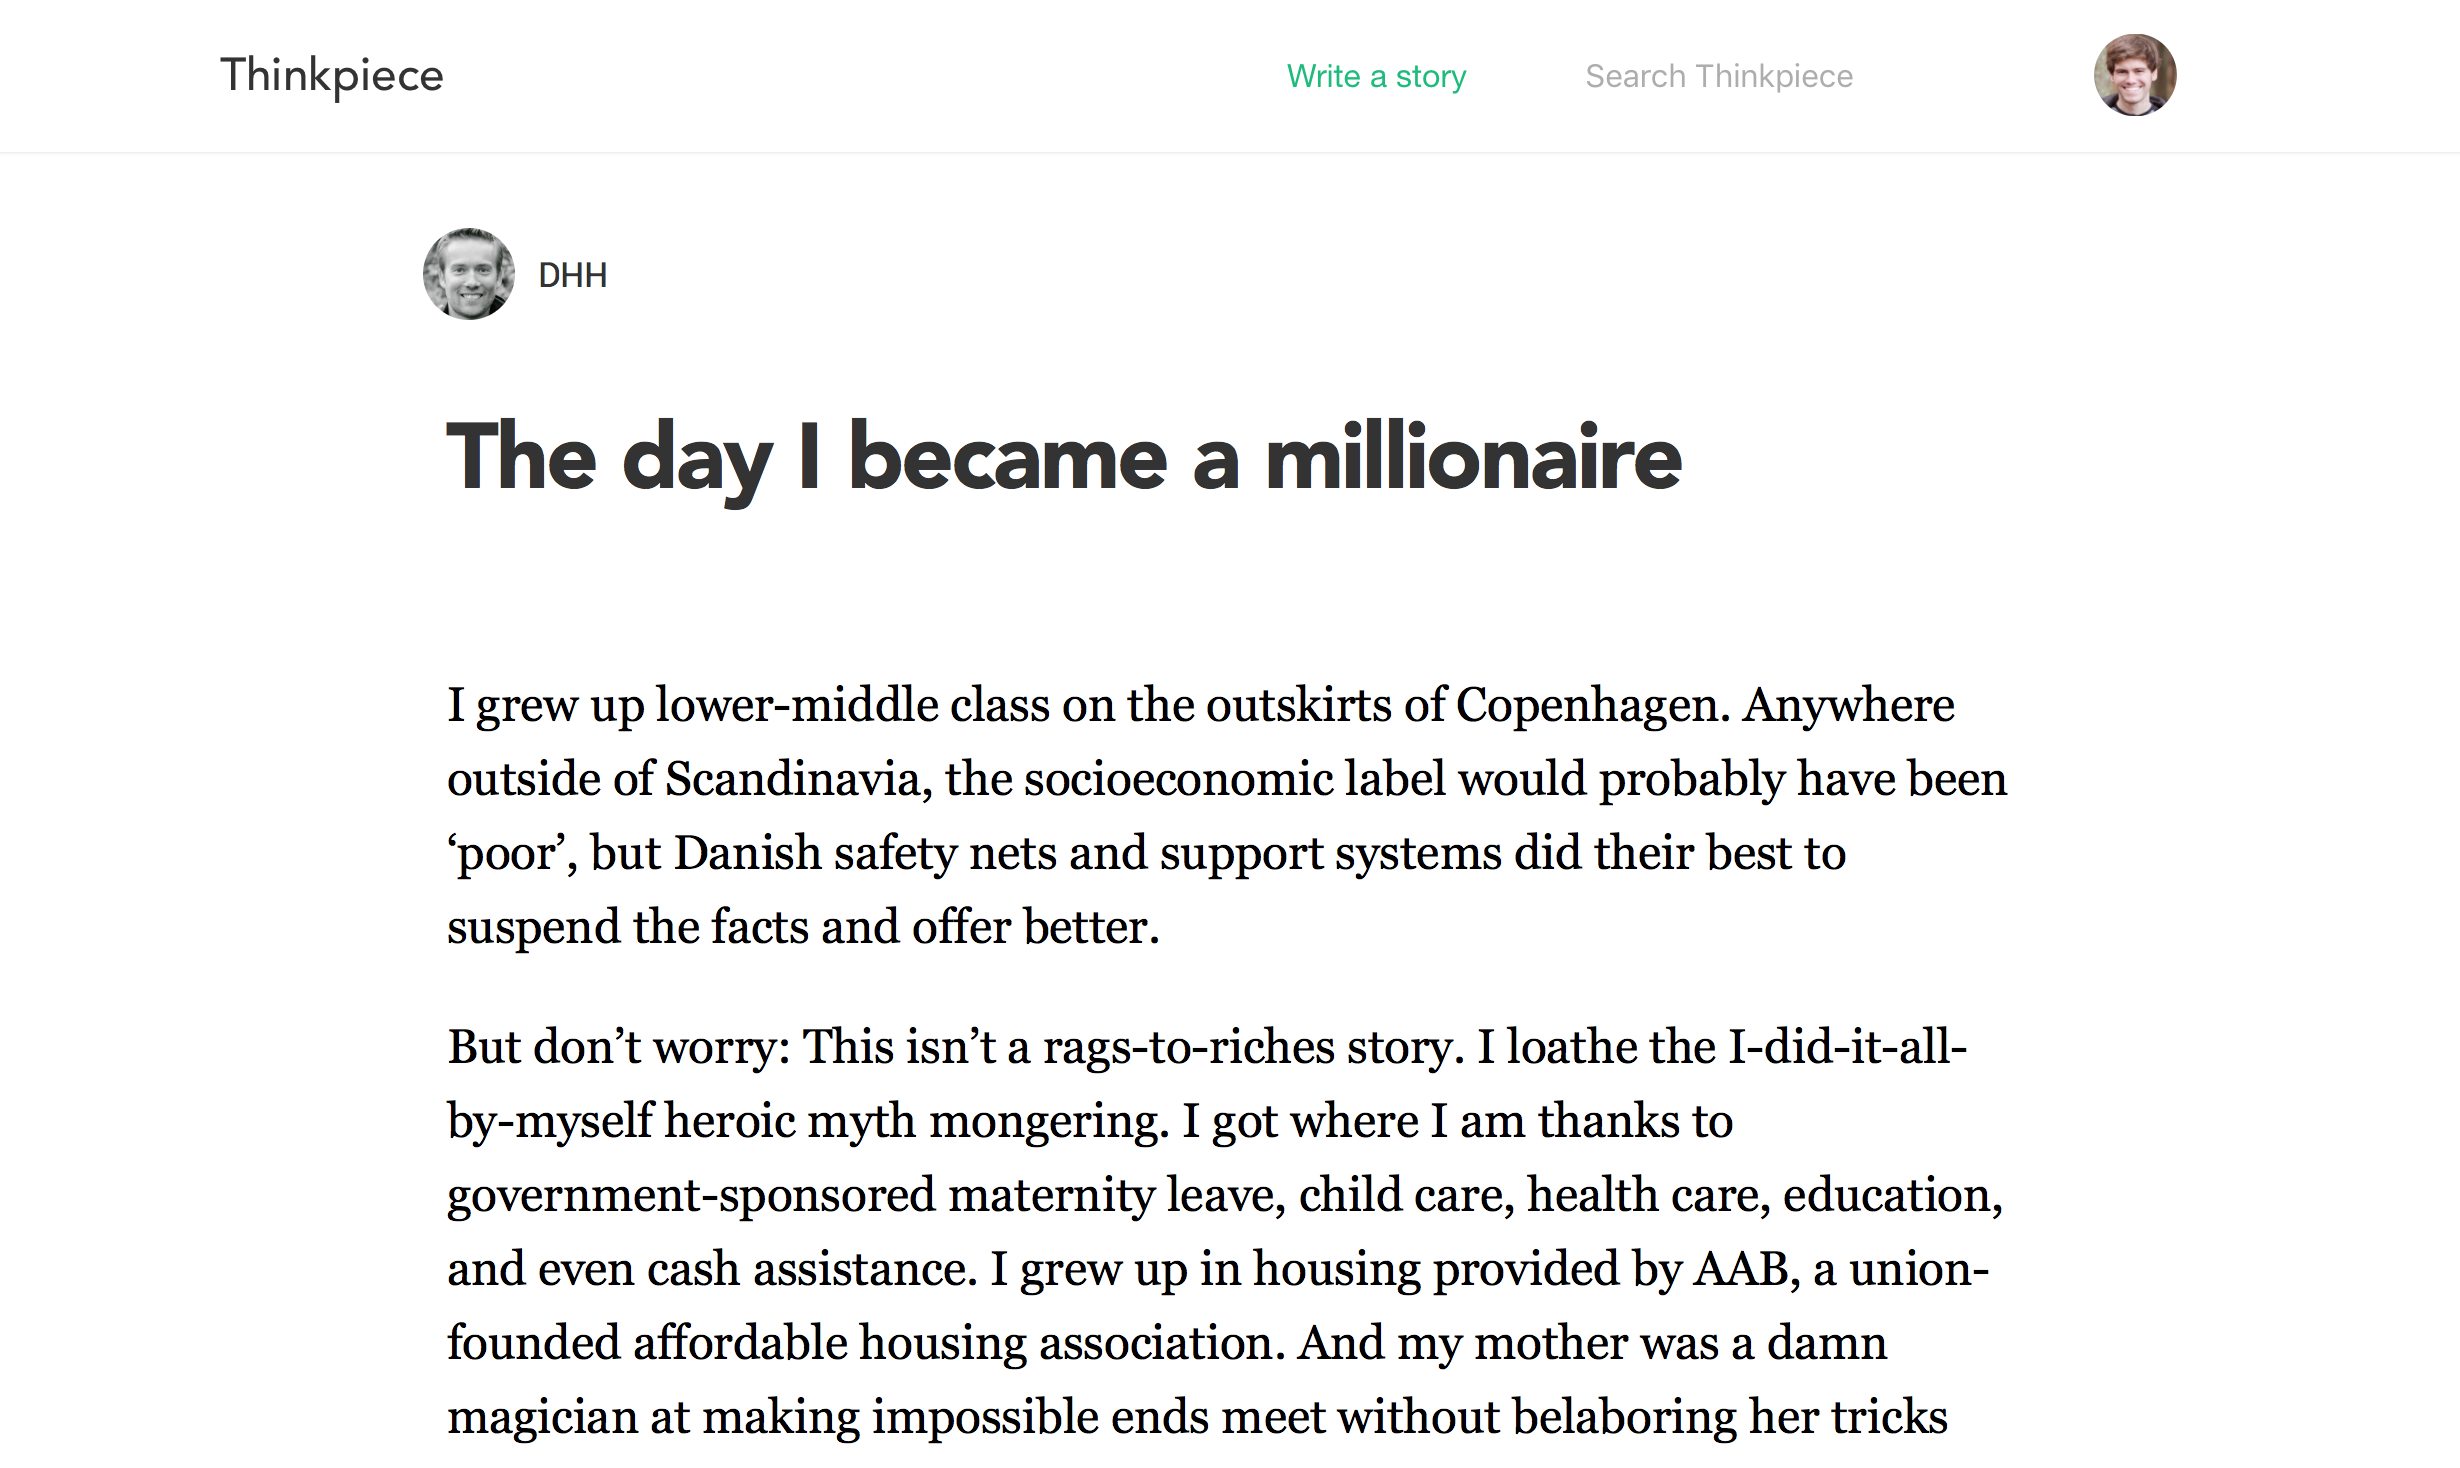Click the Write a story link
Screen dimensions: 2460x1468
tap(1376, 76)
